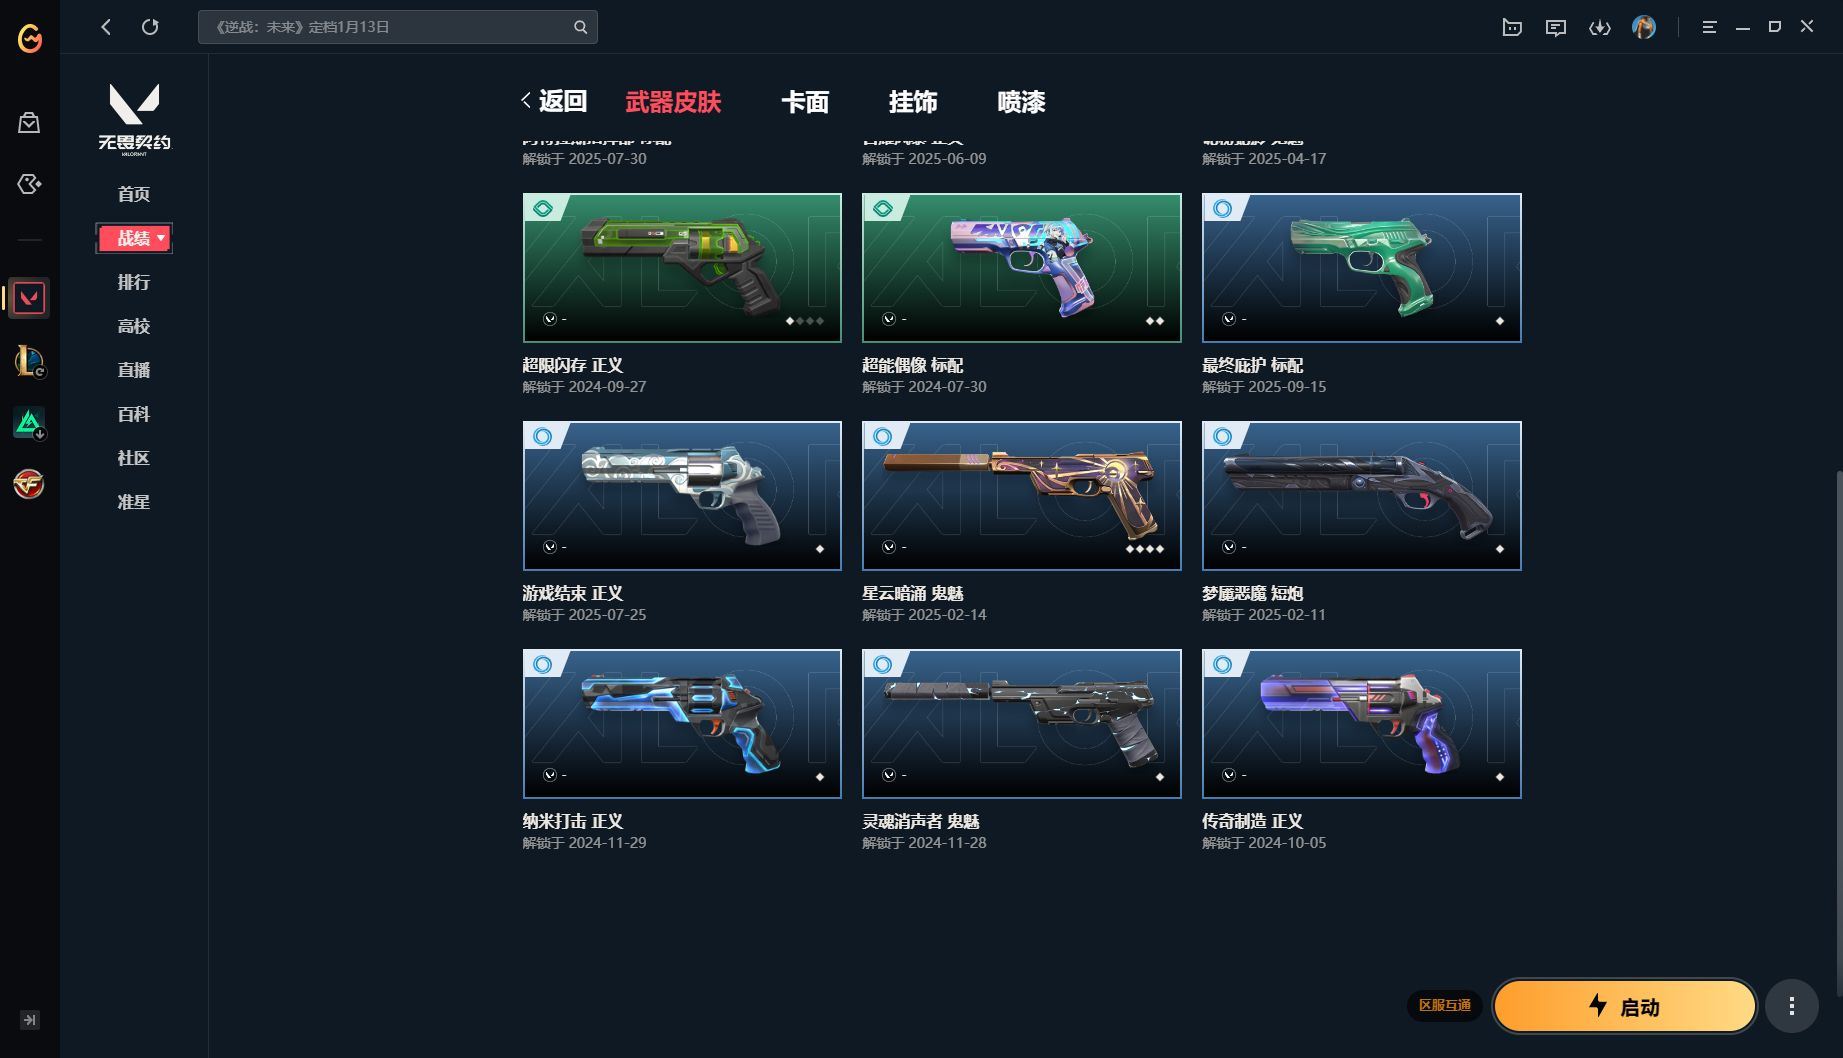The width and height of the screenshot is (1843, 1058).
Task: Click the 区服互通 badge
Action: point(1445,1005)
